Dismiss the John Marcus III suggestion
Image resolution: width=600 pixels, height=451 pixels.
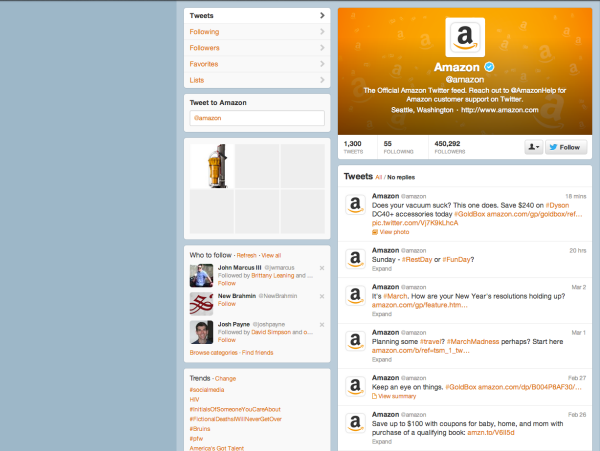(x=321, y=269)
